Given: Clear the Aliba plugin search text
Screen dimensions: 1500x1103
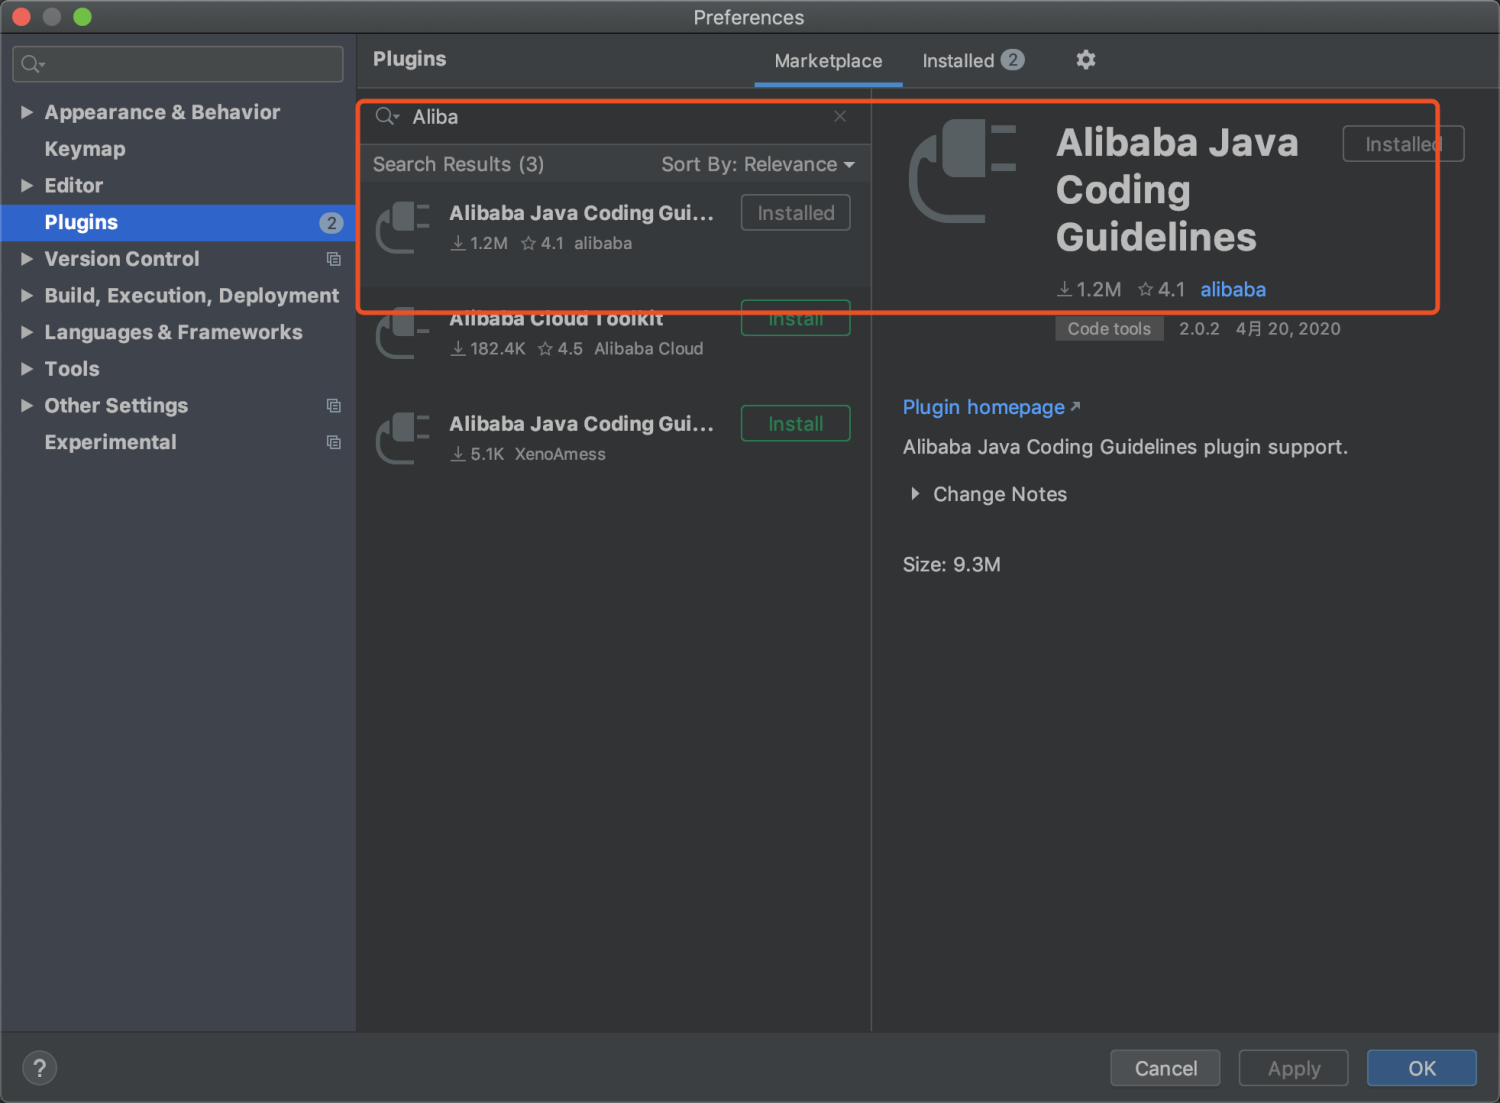Looking at the screenshot, I should [x=840, y=116].
